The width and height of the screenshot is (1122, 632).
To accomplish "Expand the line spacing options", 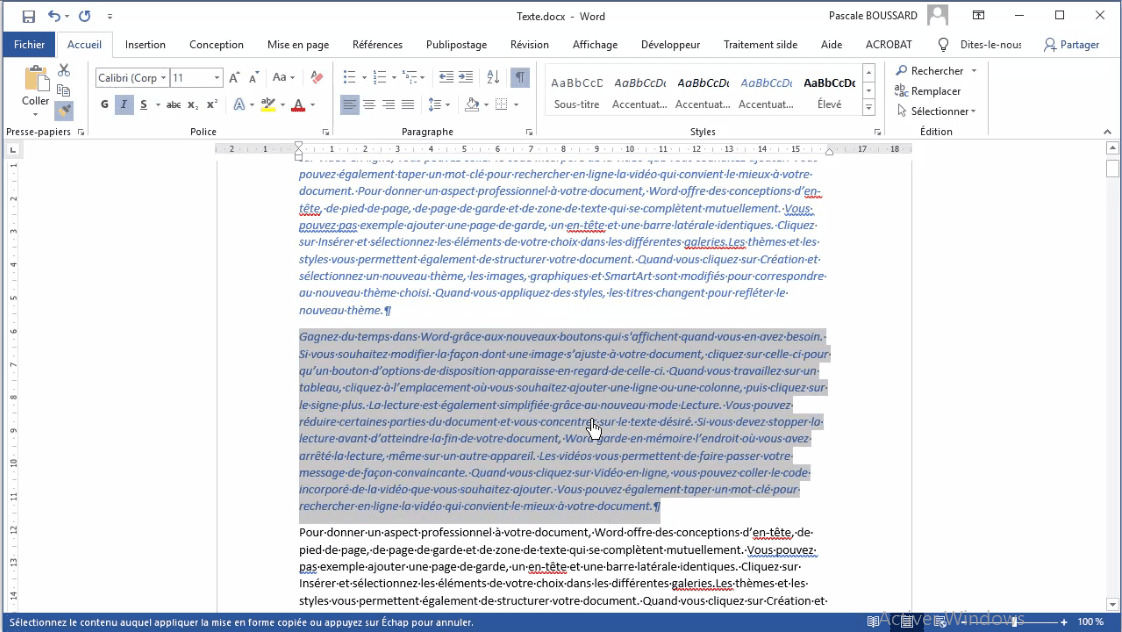I will 447,104.
